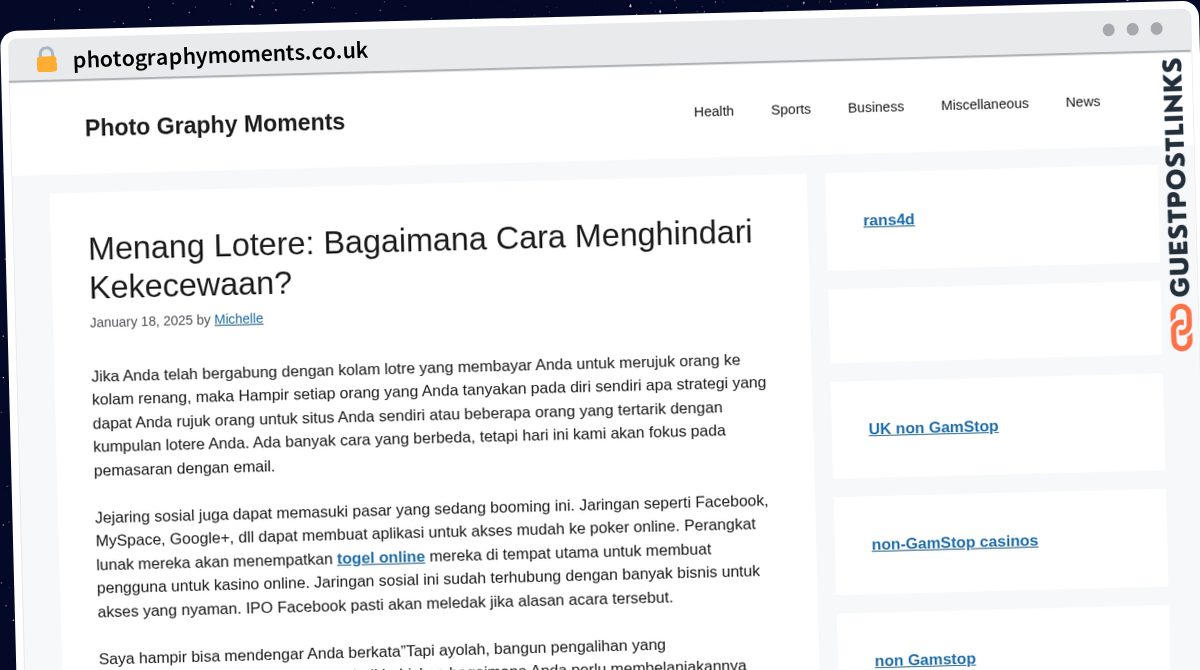Image resolution: width=1200 pixels, height=670 pixels.
Task: Open the Photo Graphy Moments site title
Action: (215, 125)
